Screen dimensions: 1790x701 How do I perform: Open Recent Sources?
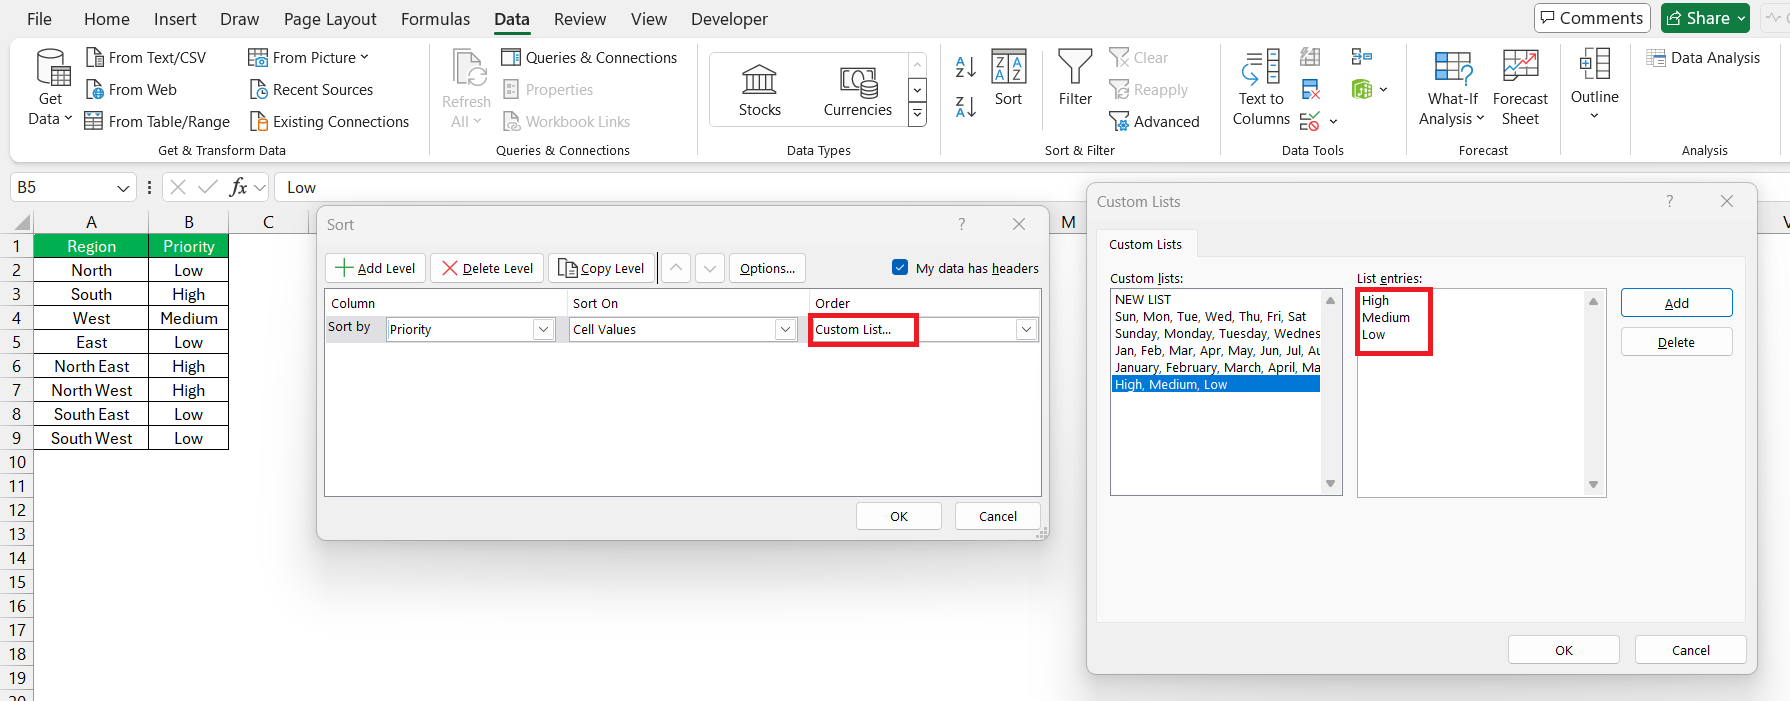[x=311, y=90]
